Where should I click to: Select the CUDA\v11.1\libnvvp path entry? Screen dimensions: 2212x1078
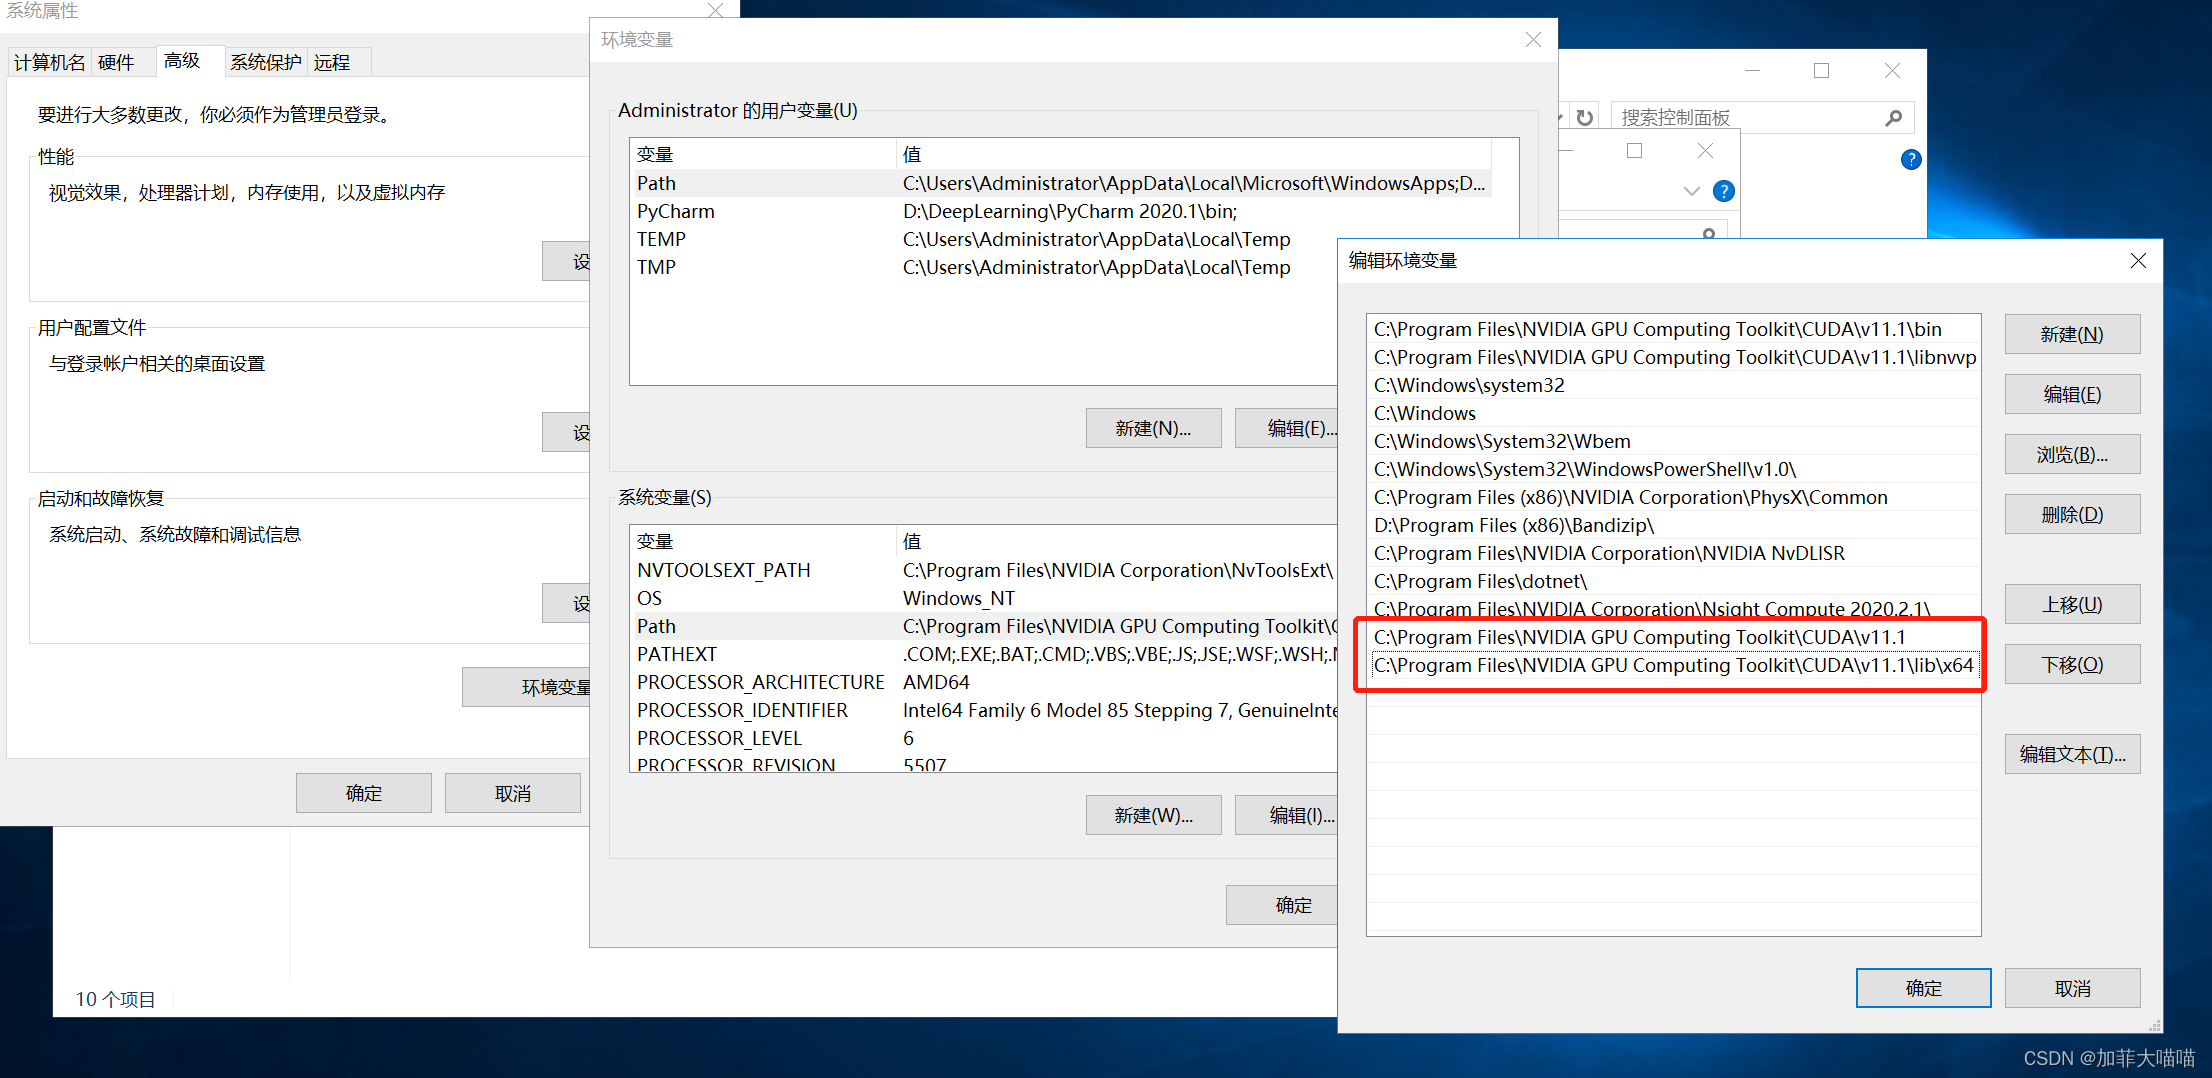pos(1673,357)
